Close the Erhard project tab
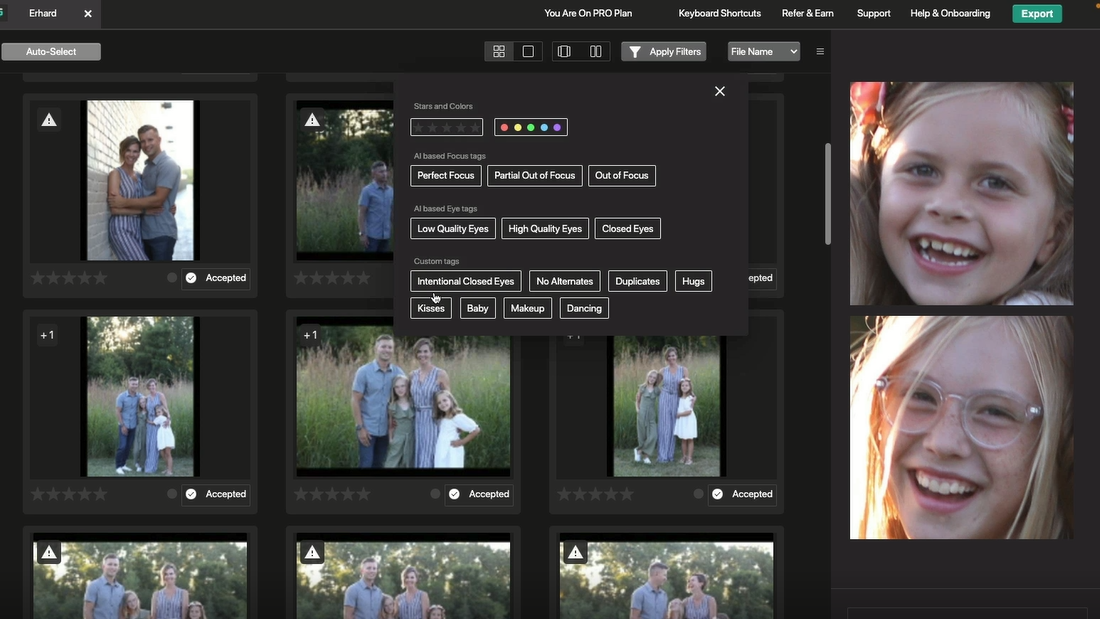The image size is (1100, 619). pos(88,13)
